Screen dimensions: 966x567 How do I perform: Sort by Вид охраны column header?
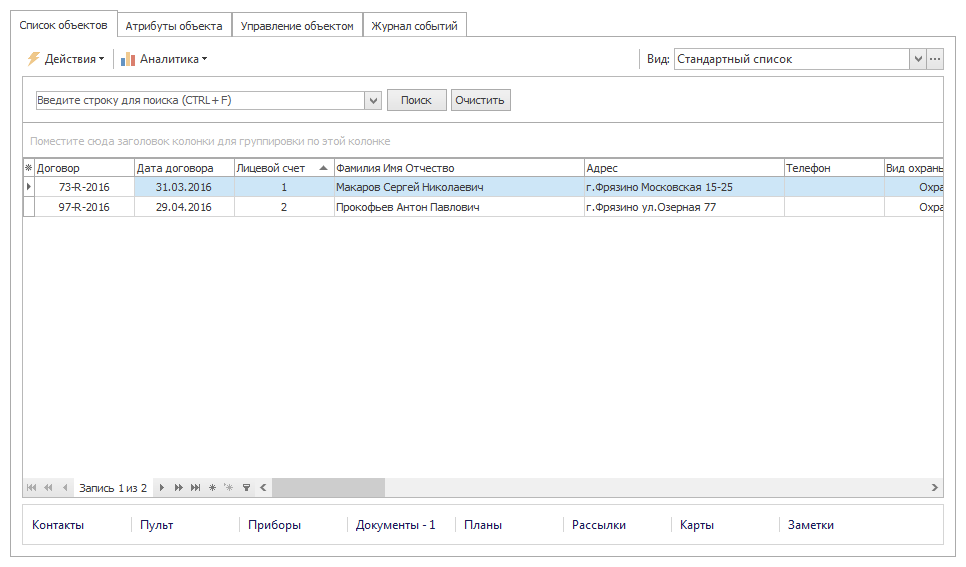pyautogui.click(x=914, y=168)
